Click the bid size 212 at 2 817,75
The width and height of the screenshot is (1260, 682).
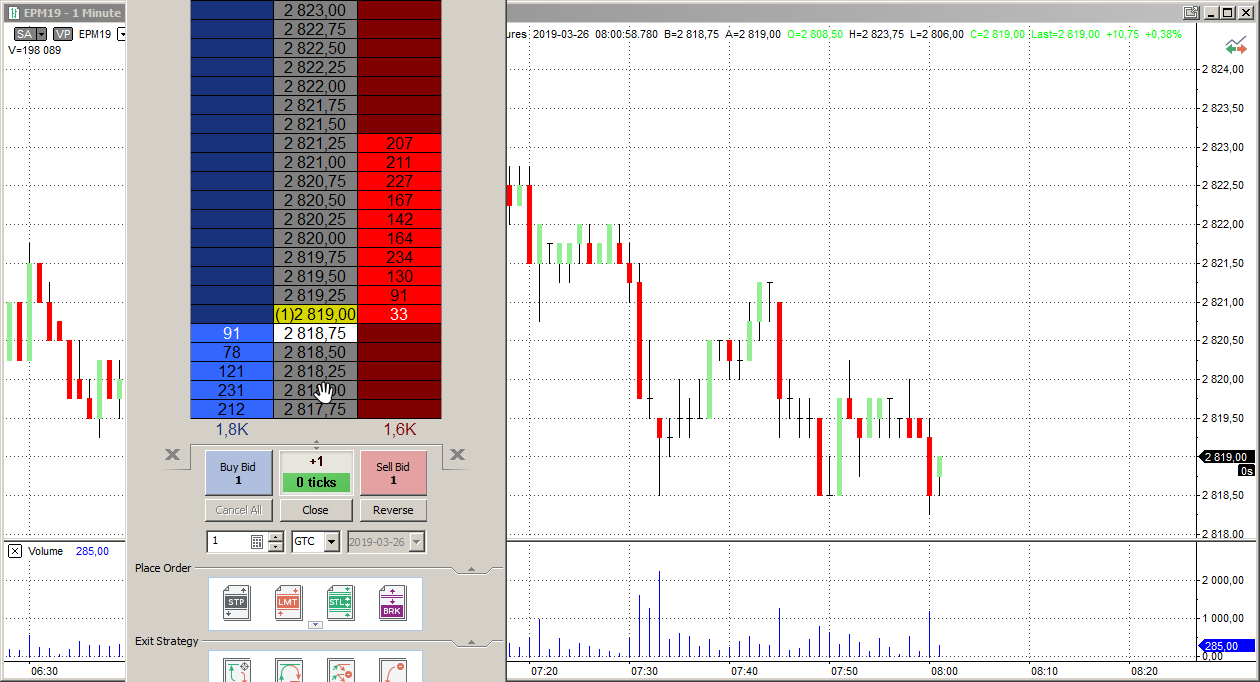click(x=232, y=409)
